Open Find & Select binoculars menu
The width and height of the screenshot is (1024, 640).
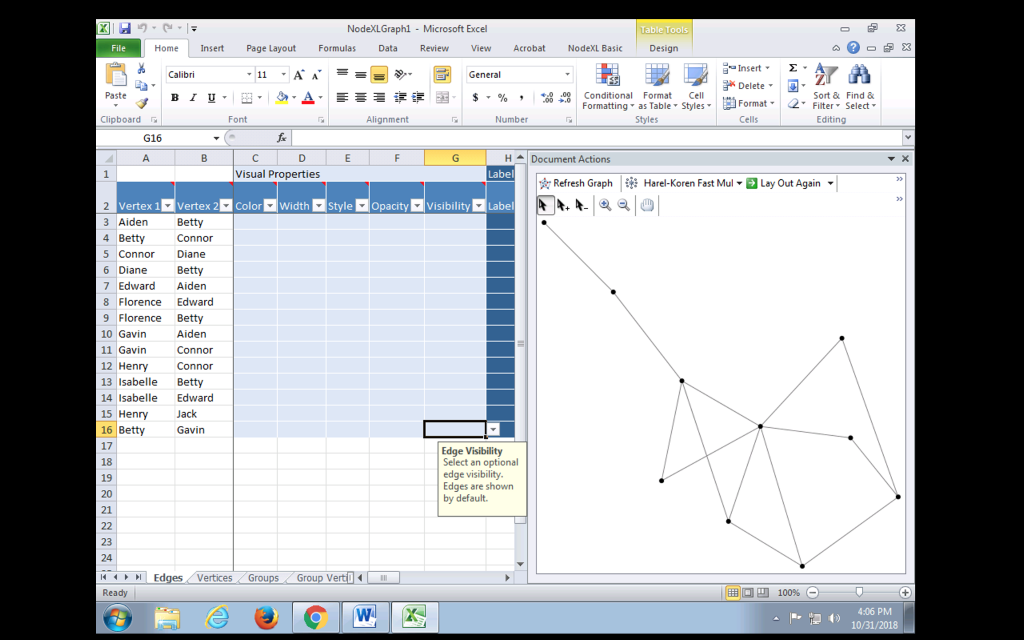tap(860, 87)
